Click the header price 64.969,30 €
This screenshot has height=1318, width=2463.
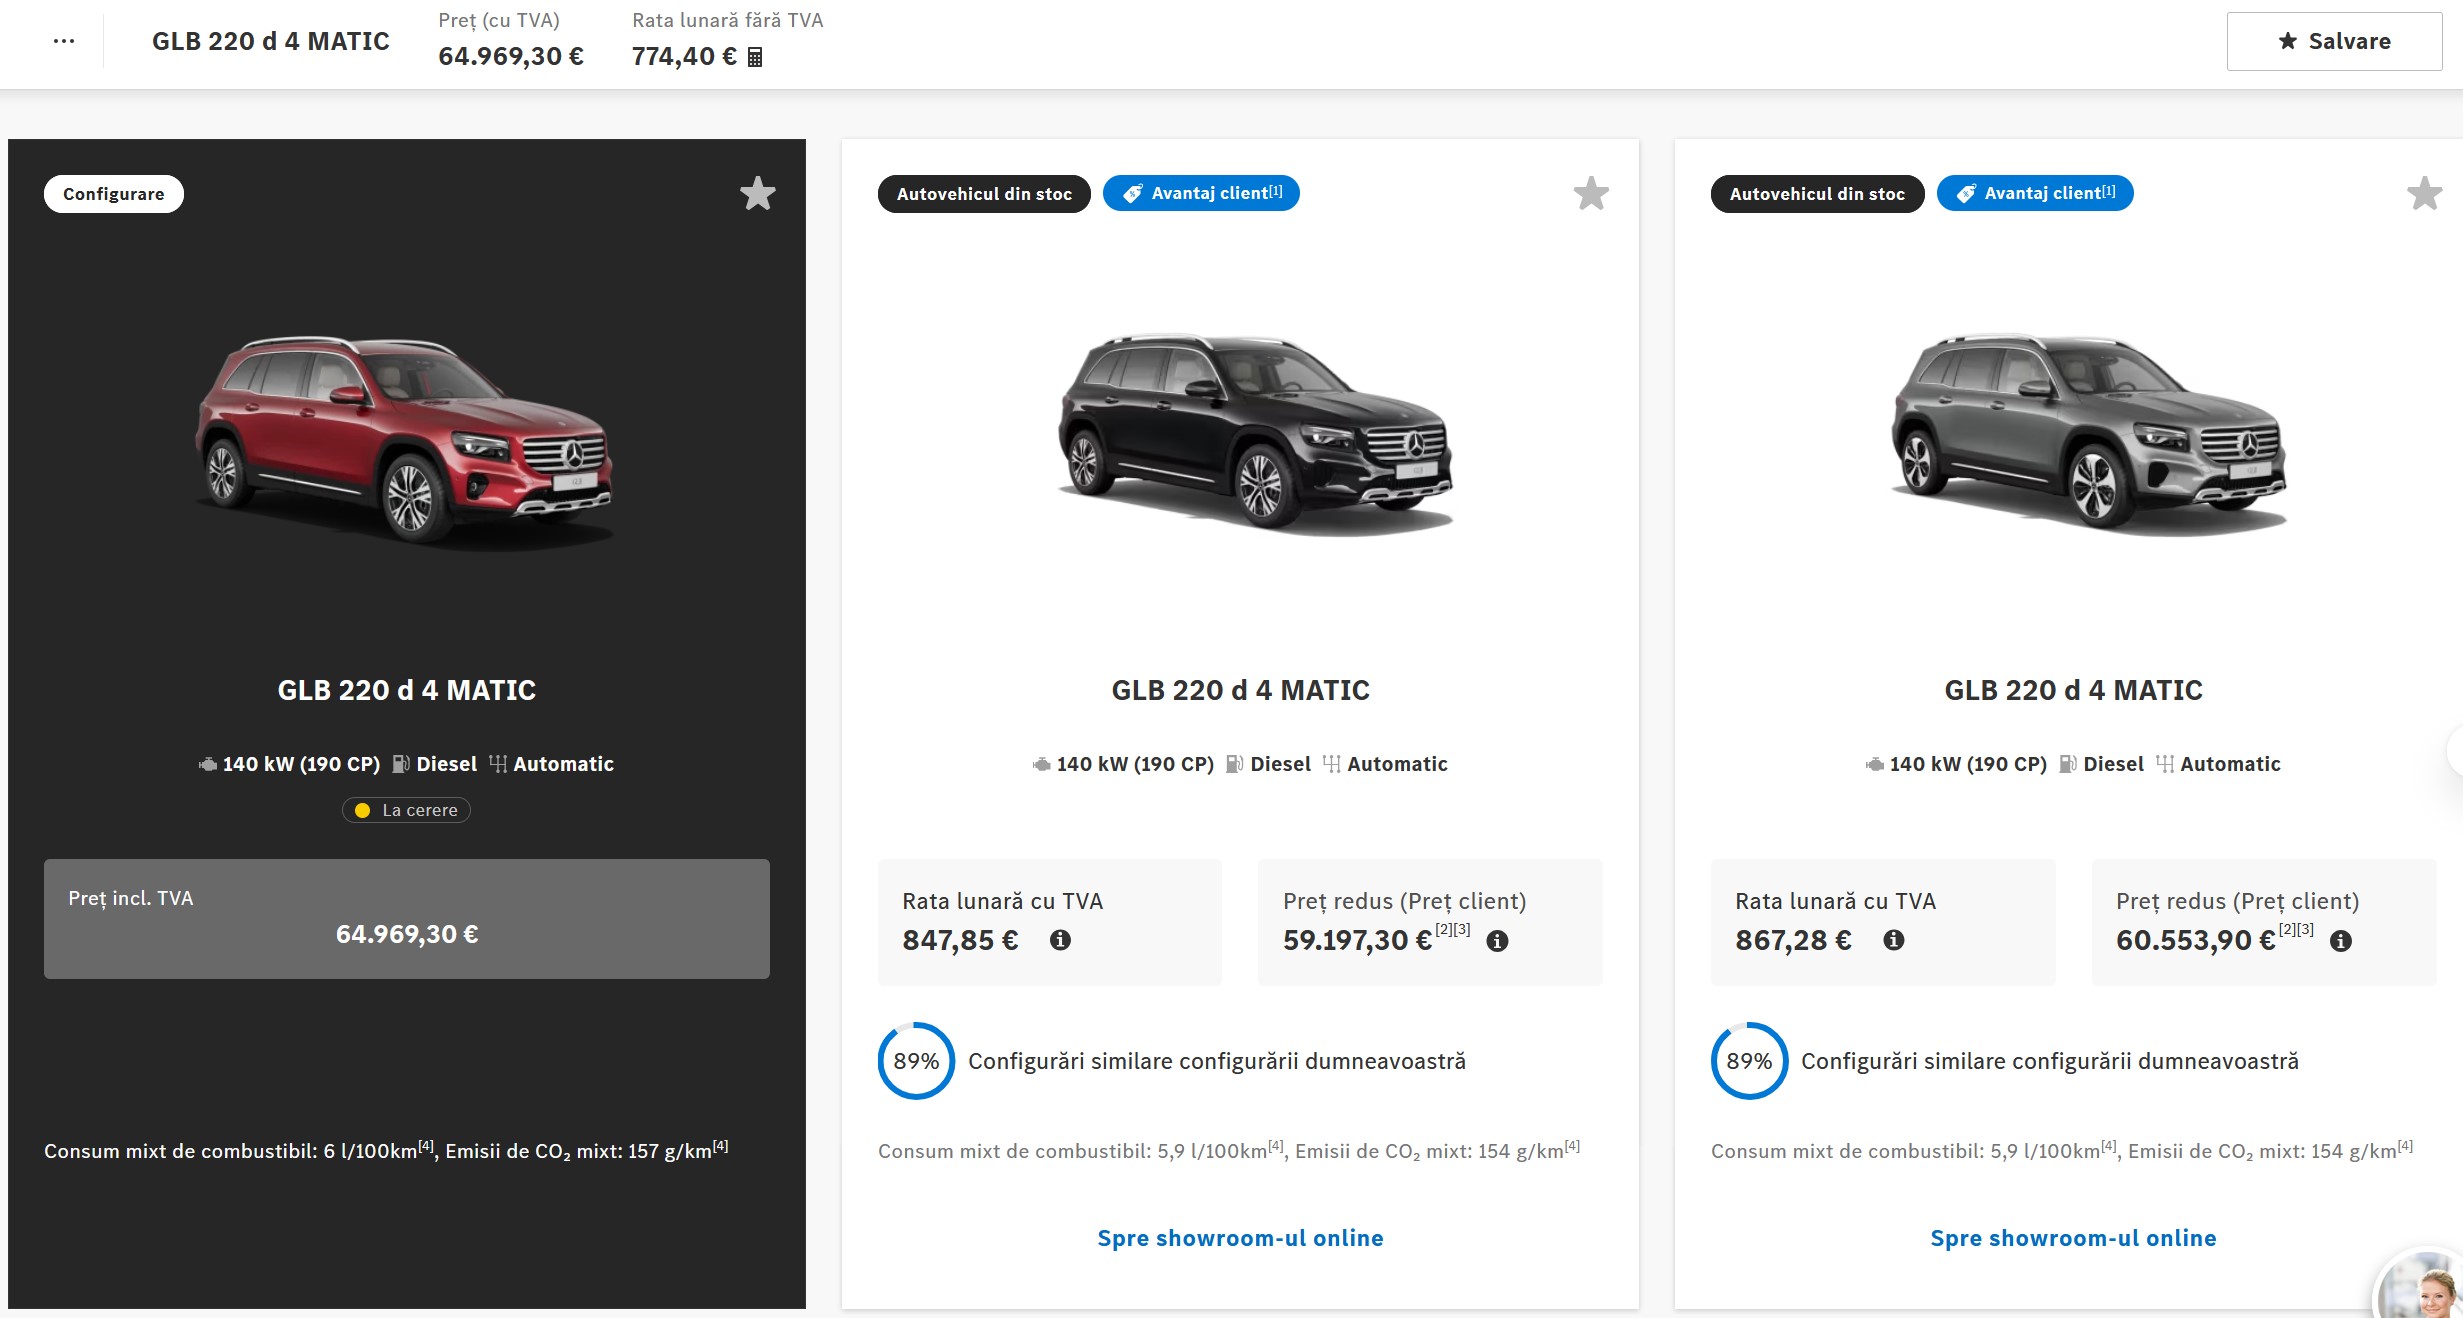511,56
